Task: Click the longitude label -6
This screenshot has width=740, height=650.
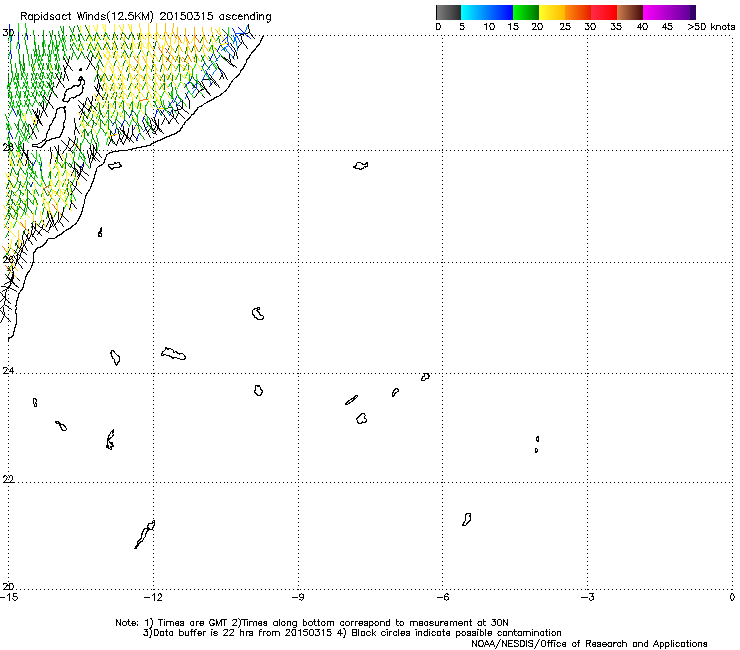Action: click(442, 598)
